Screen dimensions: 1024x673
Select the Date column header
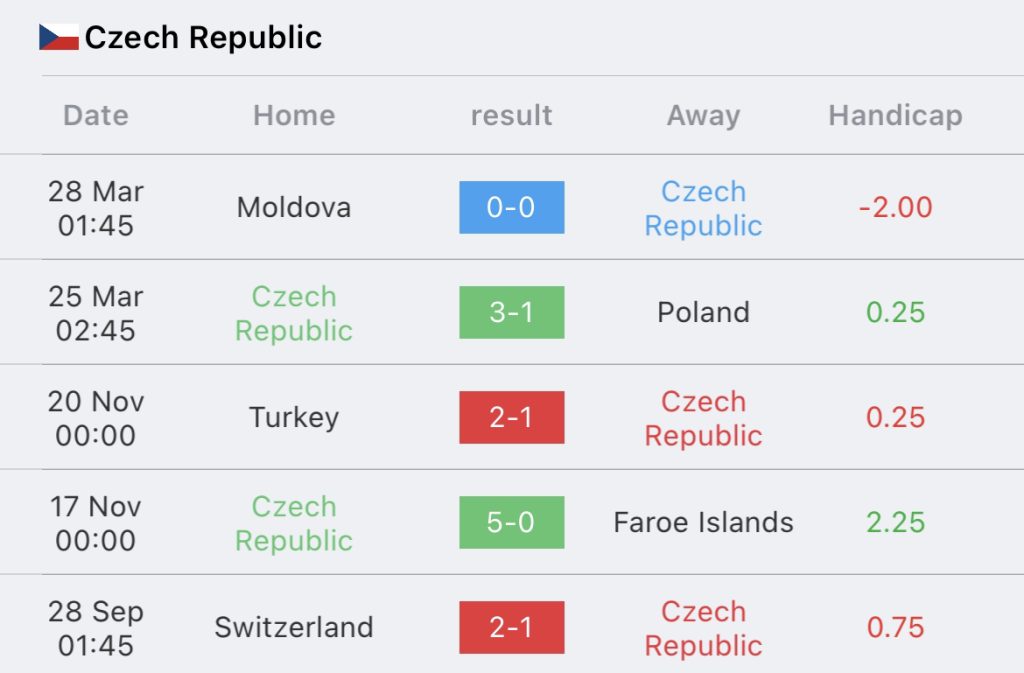coord(96,116)
